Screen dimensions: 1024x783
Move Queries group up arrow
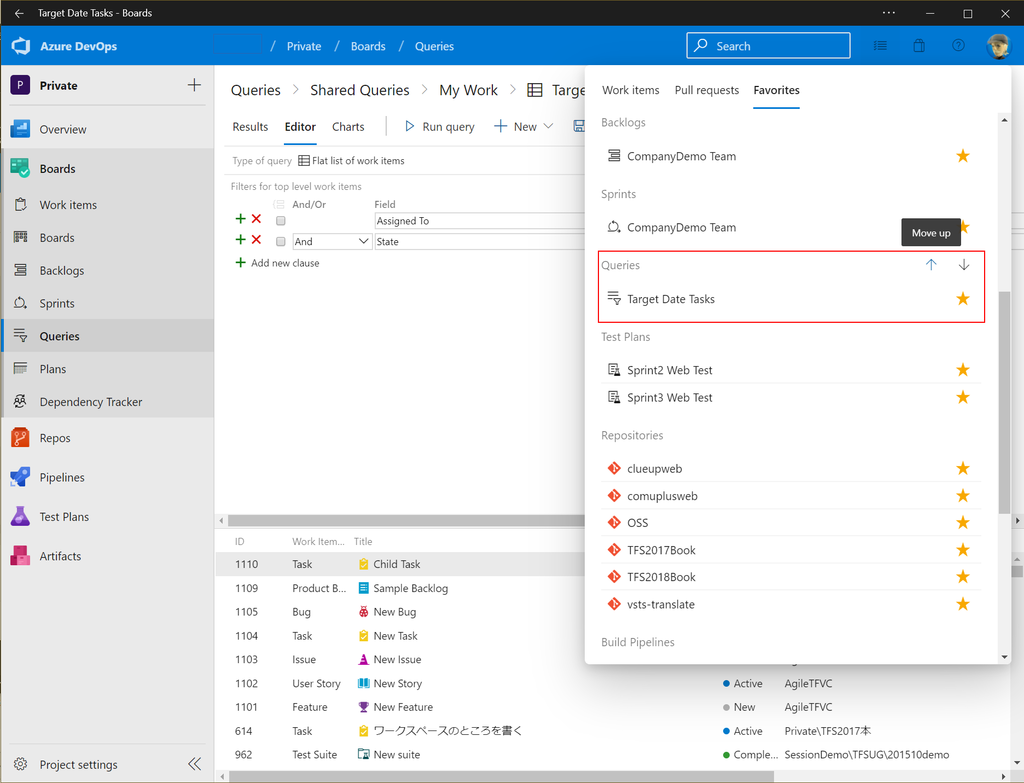pyautogui.click(x=931, y=264)
